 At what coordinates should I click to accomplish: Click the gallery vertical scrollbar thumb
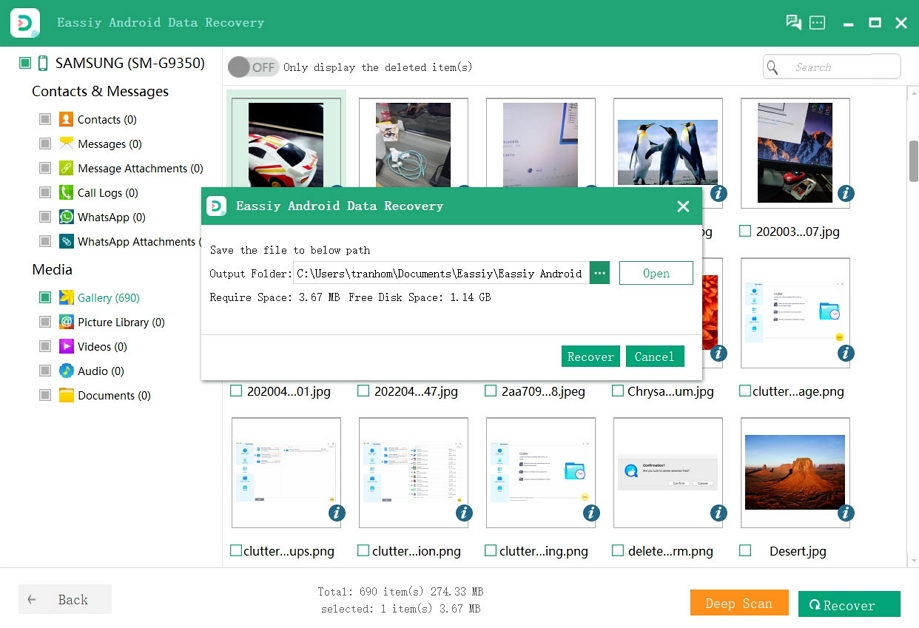pos(913,161)
